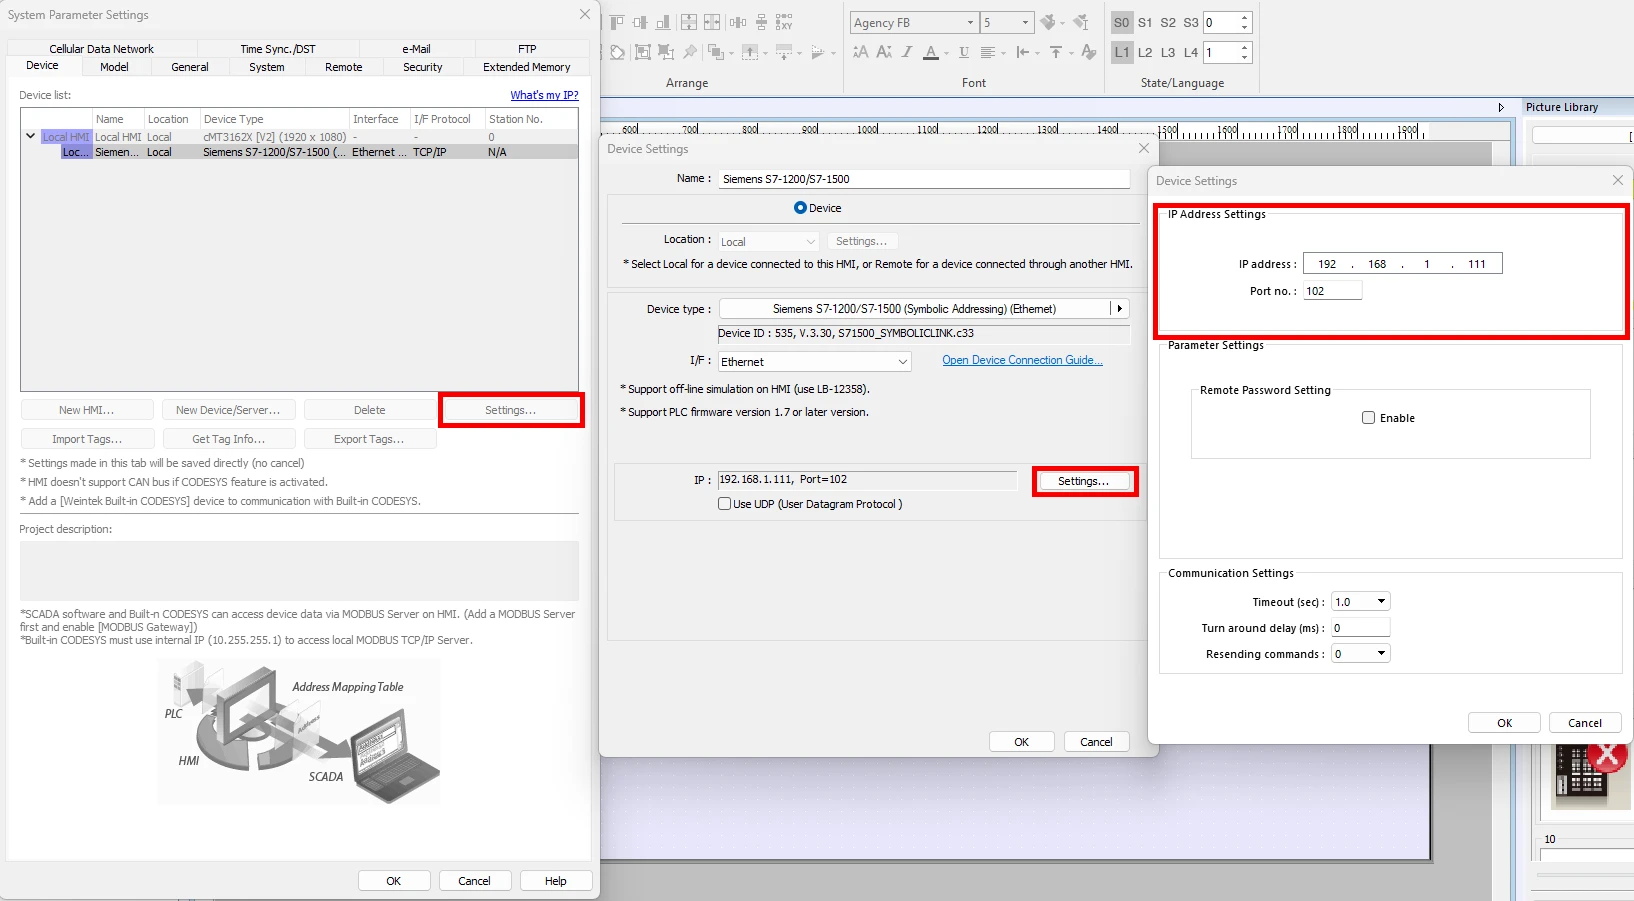Select language L2 in State/Language
Viewport: 1634px width, 901px height.
pyautogui.click(x=1145, y=52)
